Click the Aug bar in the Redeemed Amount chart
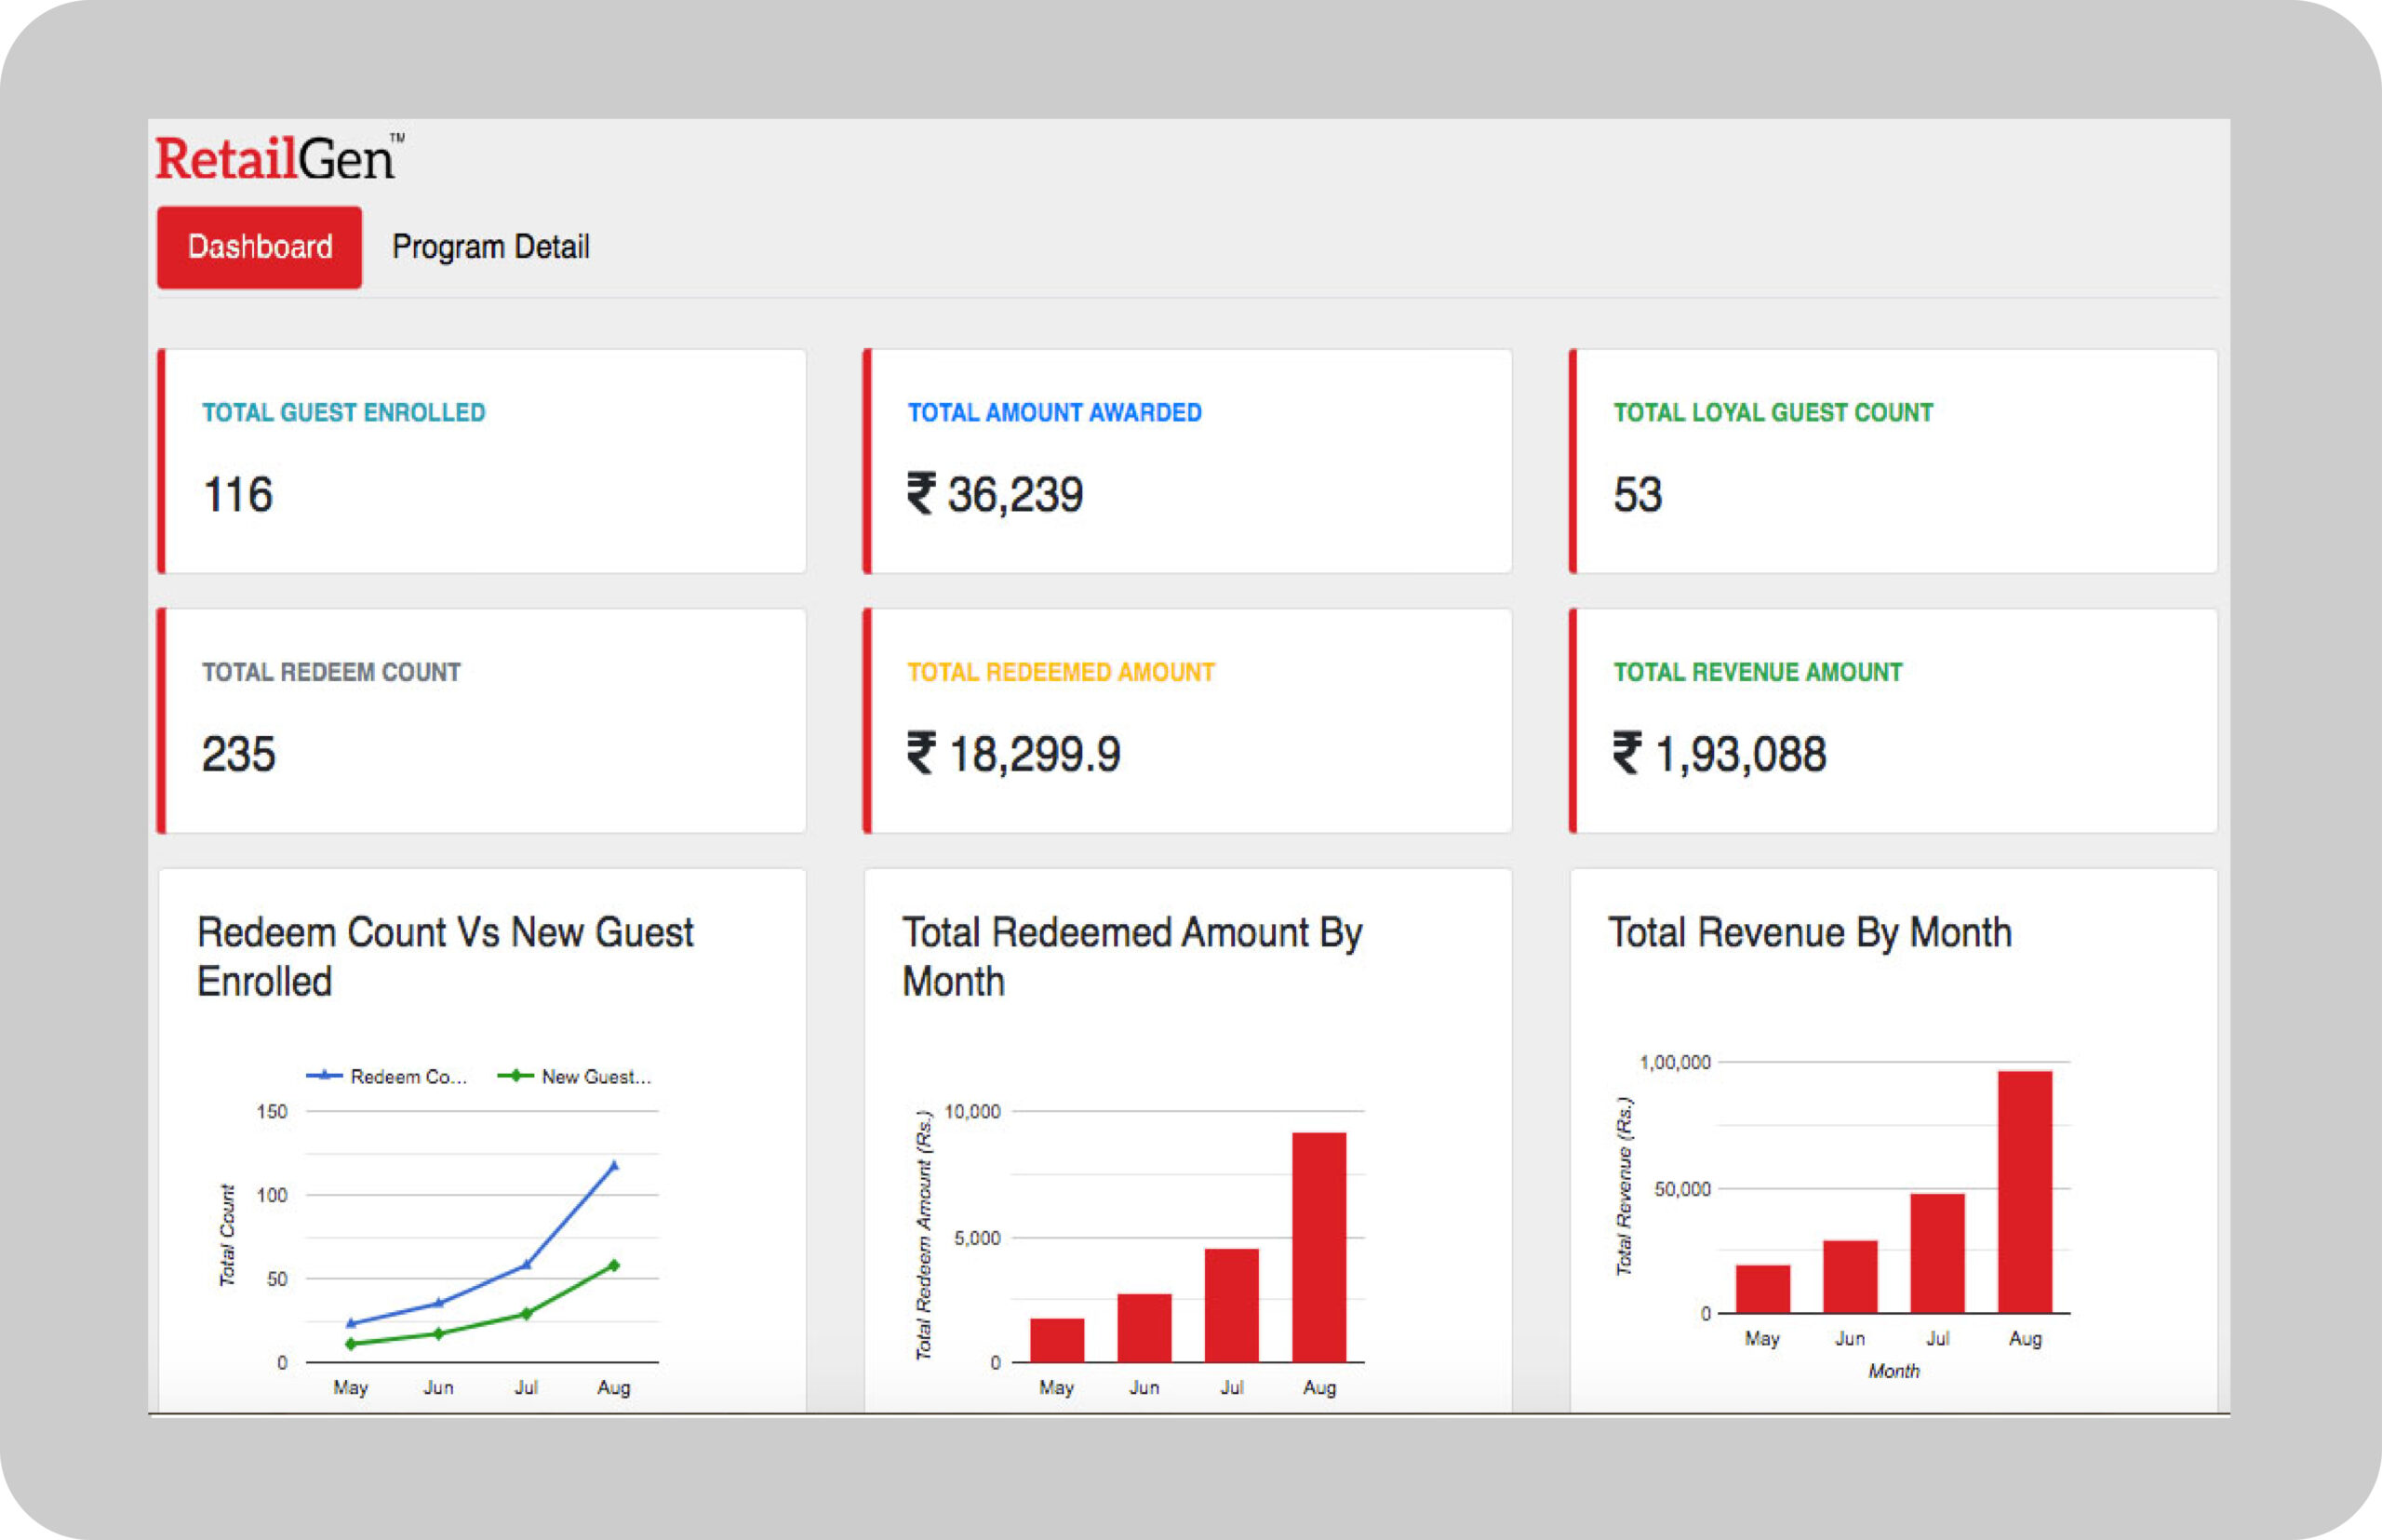This screenshot has height=1540, width=2382. [1319, 1247]
